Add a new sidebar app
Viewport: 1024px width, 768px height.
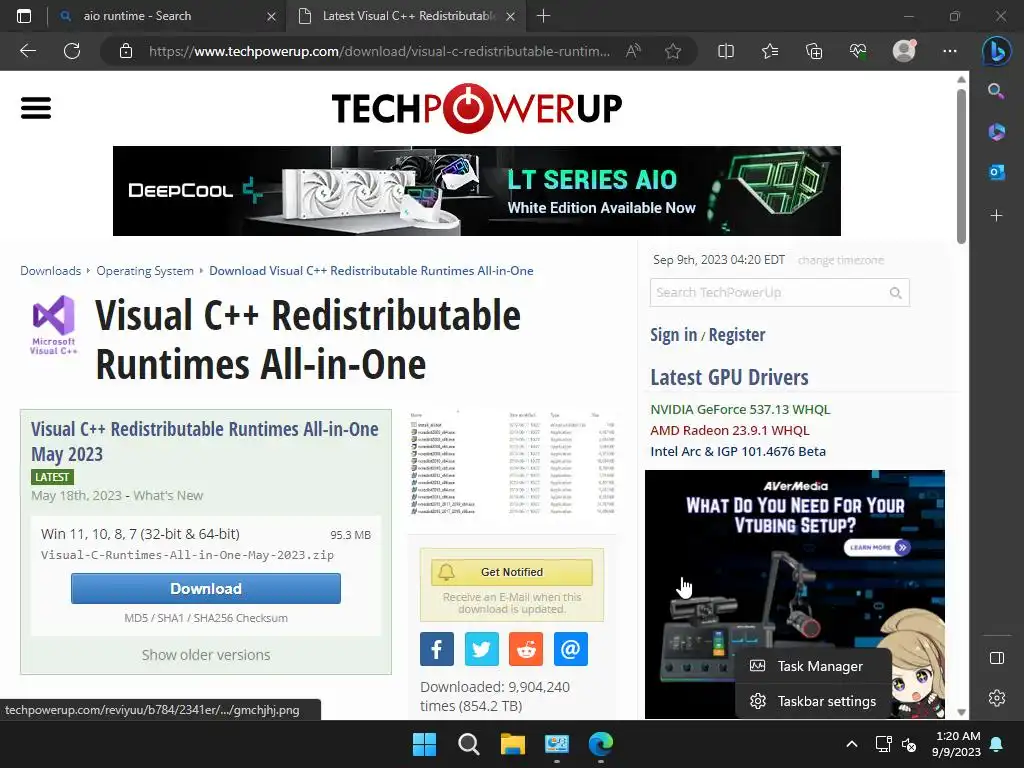tap(996, 215)
